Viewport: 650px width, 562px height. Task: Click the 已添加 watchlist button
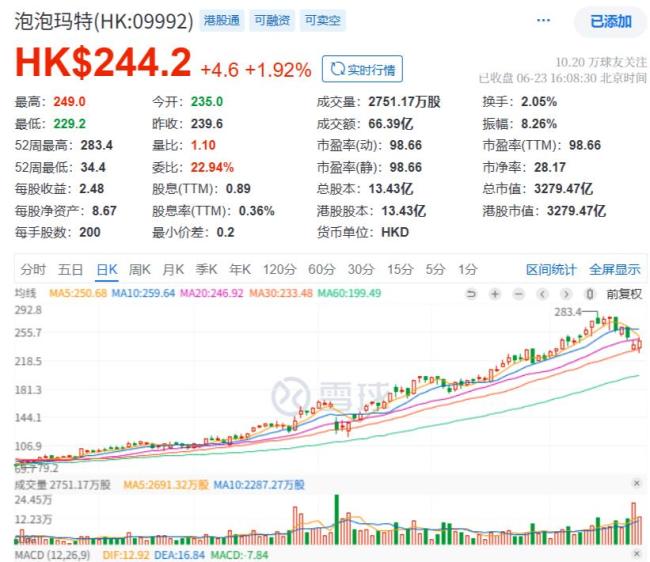[x=611, y=22]
